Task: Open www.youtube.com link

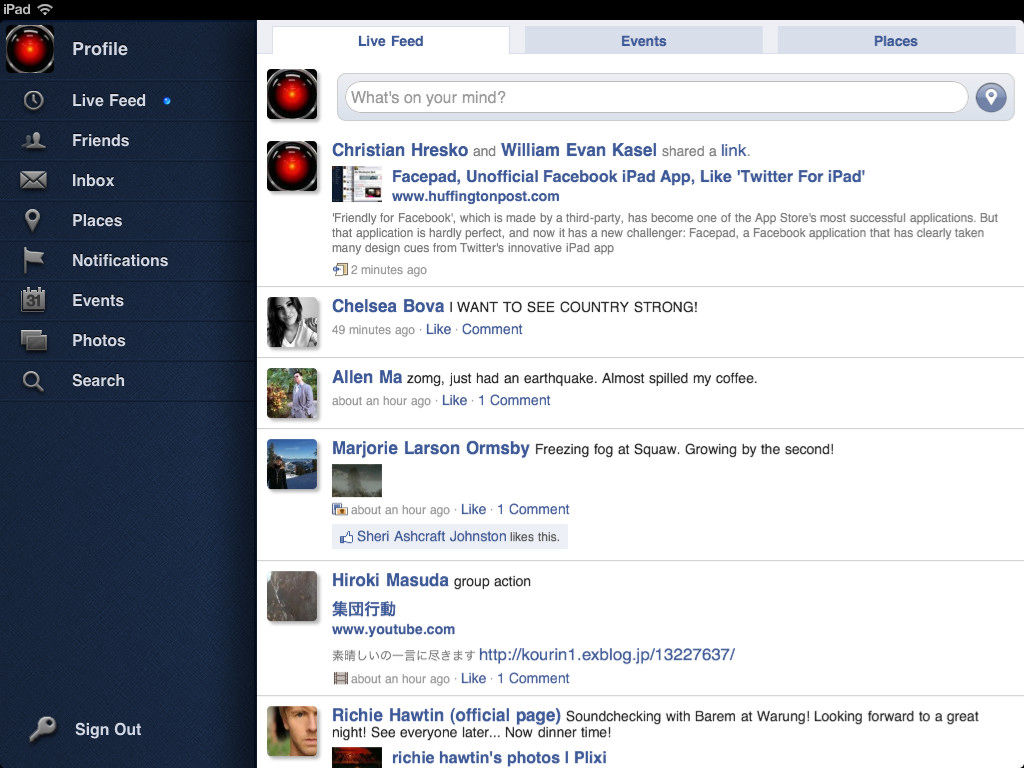Action: pyautogui.click(x=393, y=630)
